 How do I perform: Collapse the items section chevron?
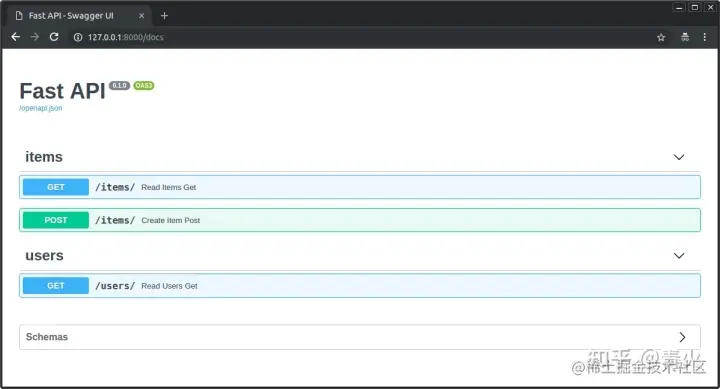point(679,157)
